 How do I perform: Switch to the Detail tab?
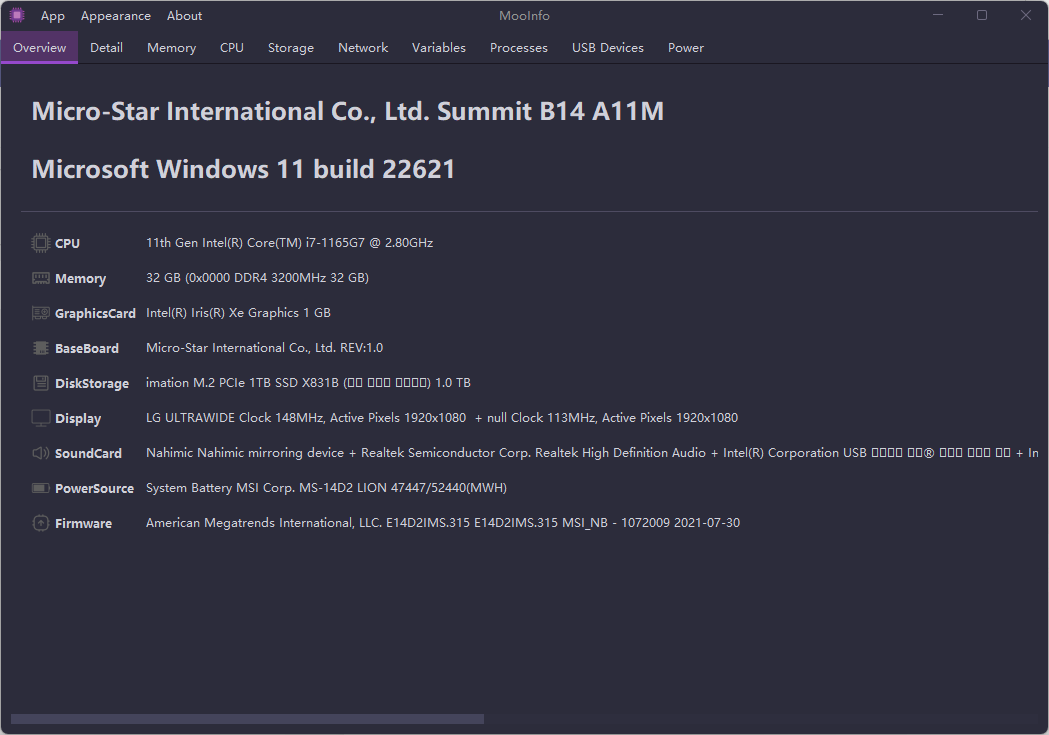tap(106, 47)
